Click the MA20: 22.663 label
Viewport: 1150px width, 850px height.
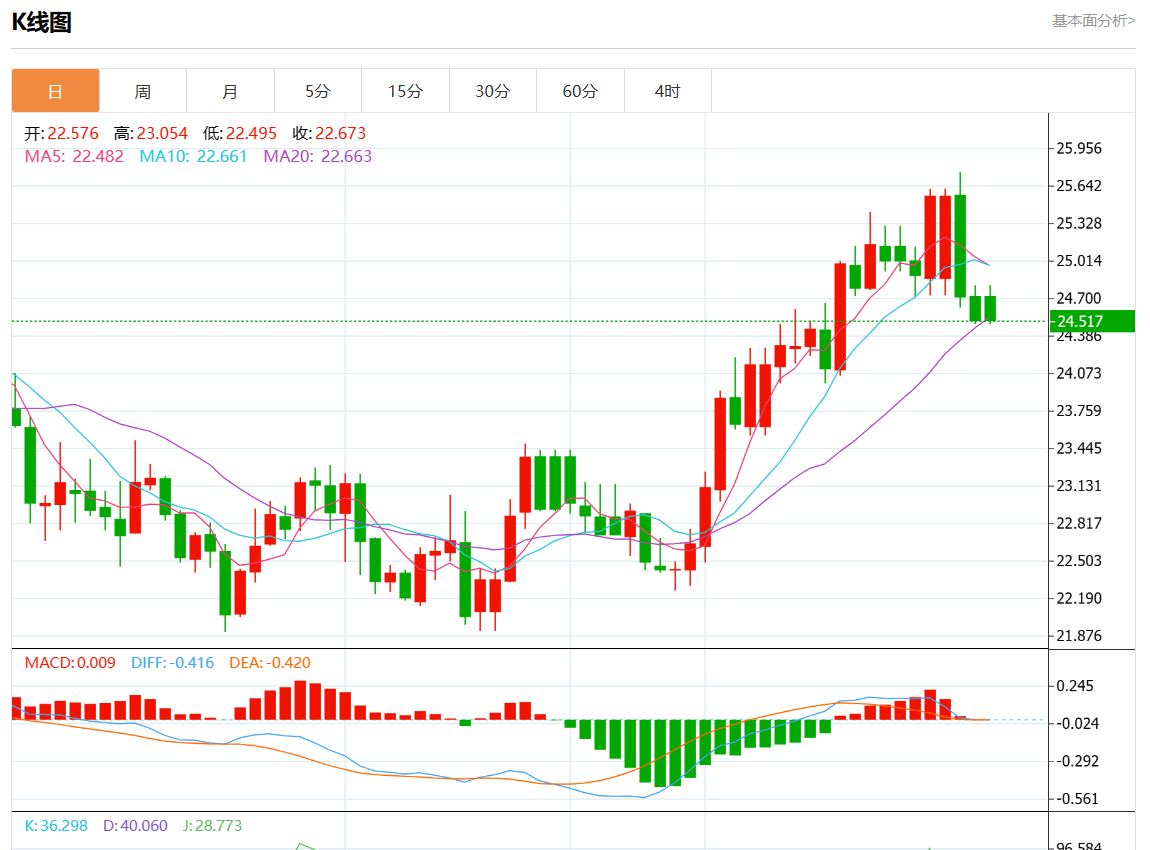pos(318,156)
